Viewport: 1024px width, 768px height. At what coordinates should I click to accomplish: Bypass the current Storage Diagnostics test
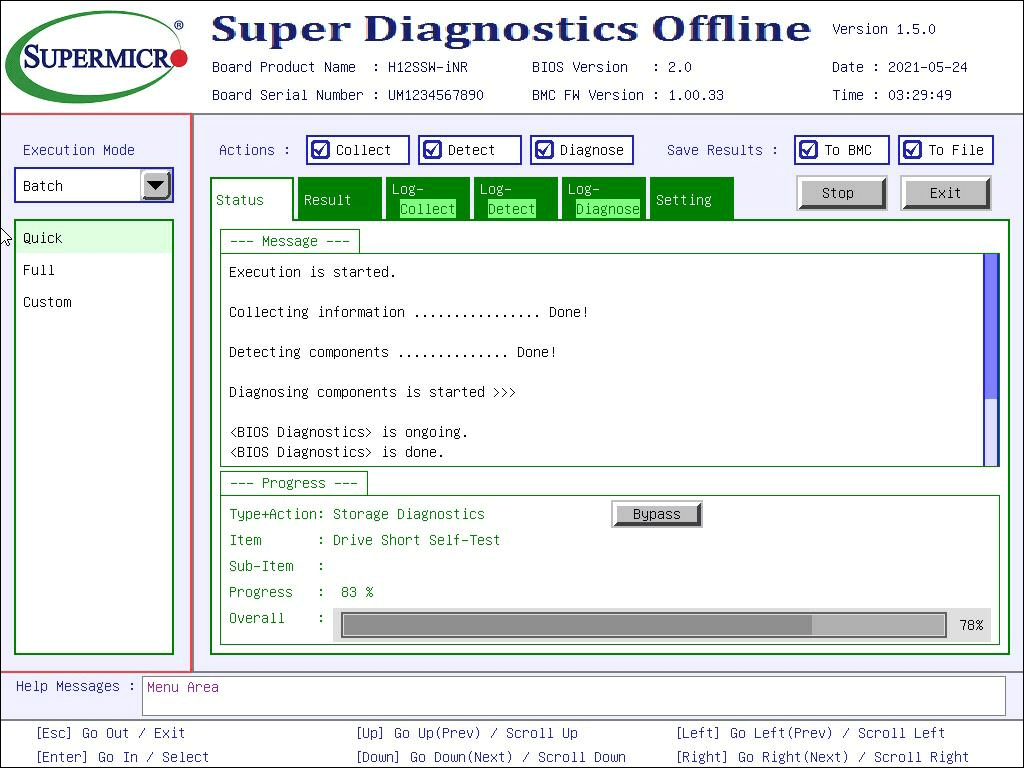(656, 514)
